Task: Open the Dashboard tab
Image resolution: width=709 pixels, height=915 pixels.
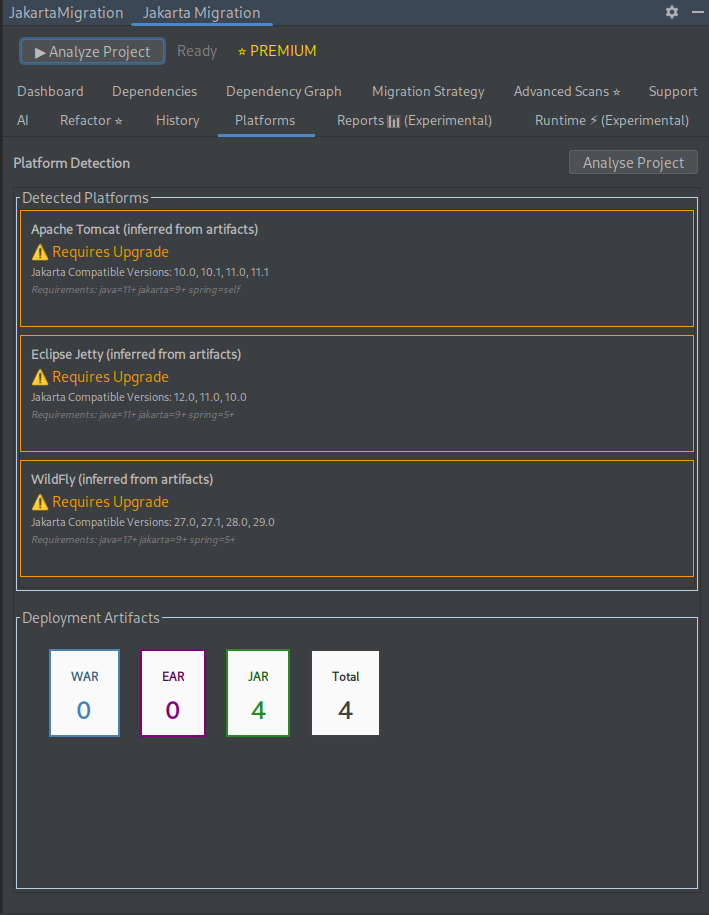Action: pyautogui.click(x=50, y=92)
